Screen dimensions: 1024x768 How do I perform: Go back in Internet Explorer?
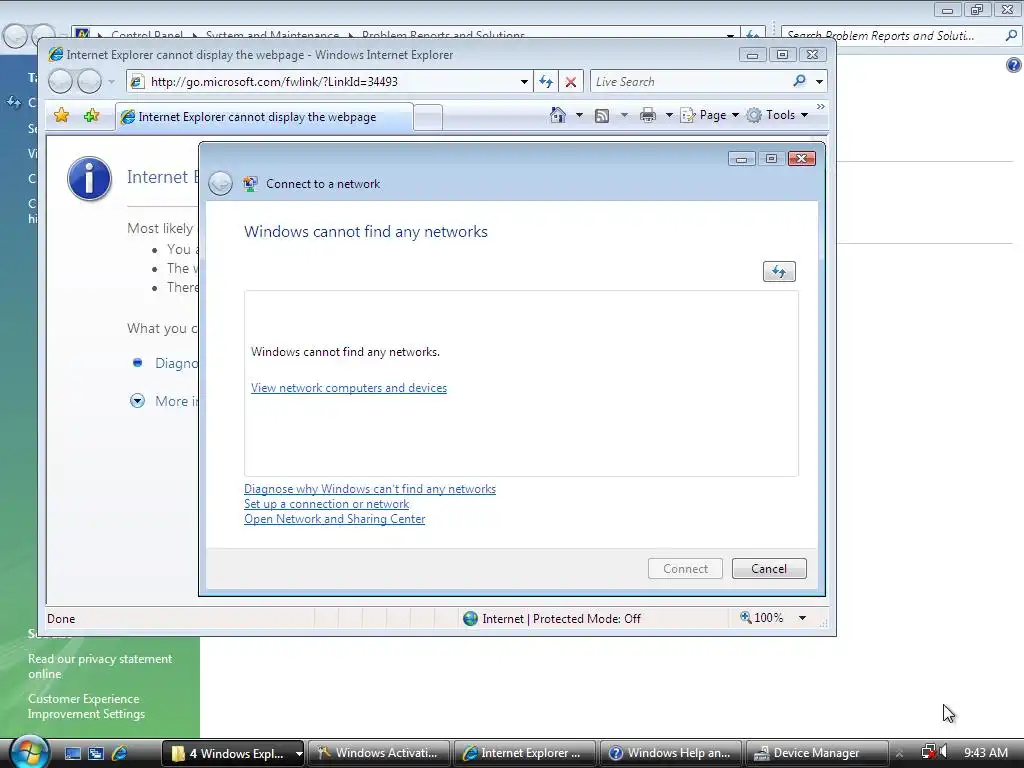pos(60,82)
